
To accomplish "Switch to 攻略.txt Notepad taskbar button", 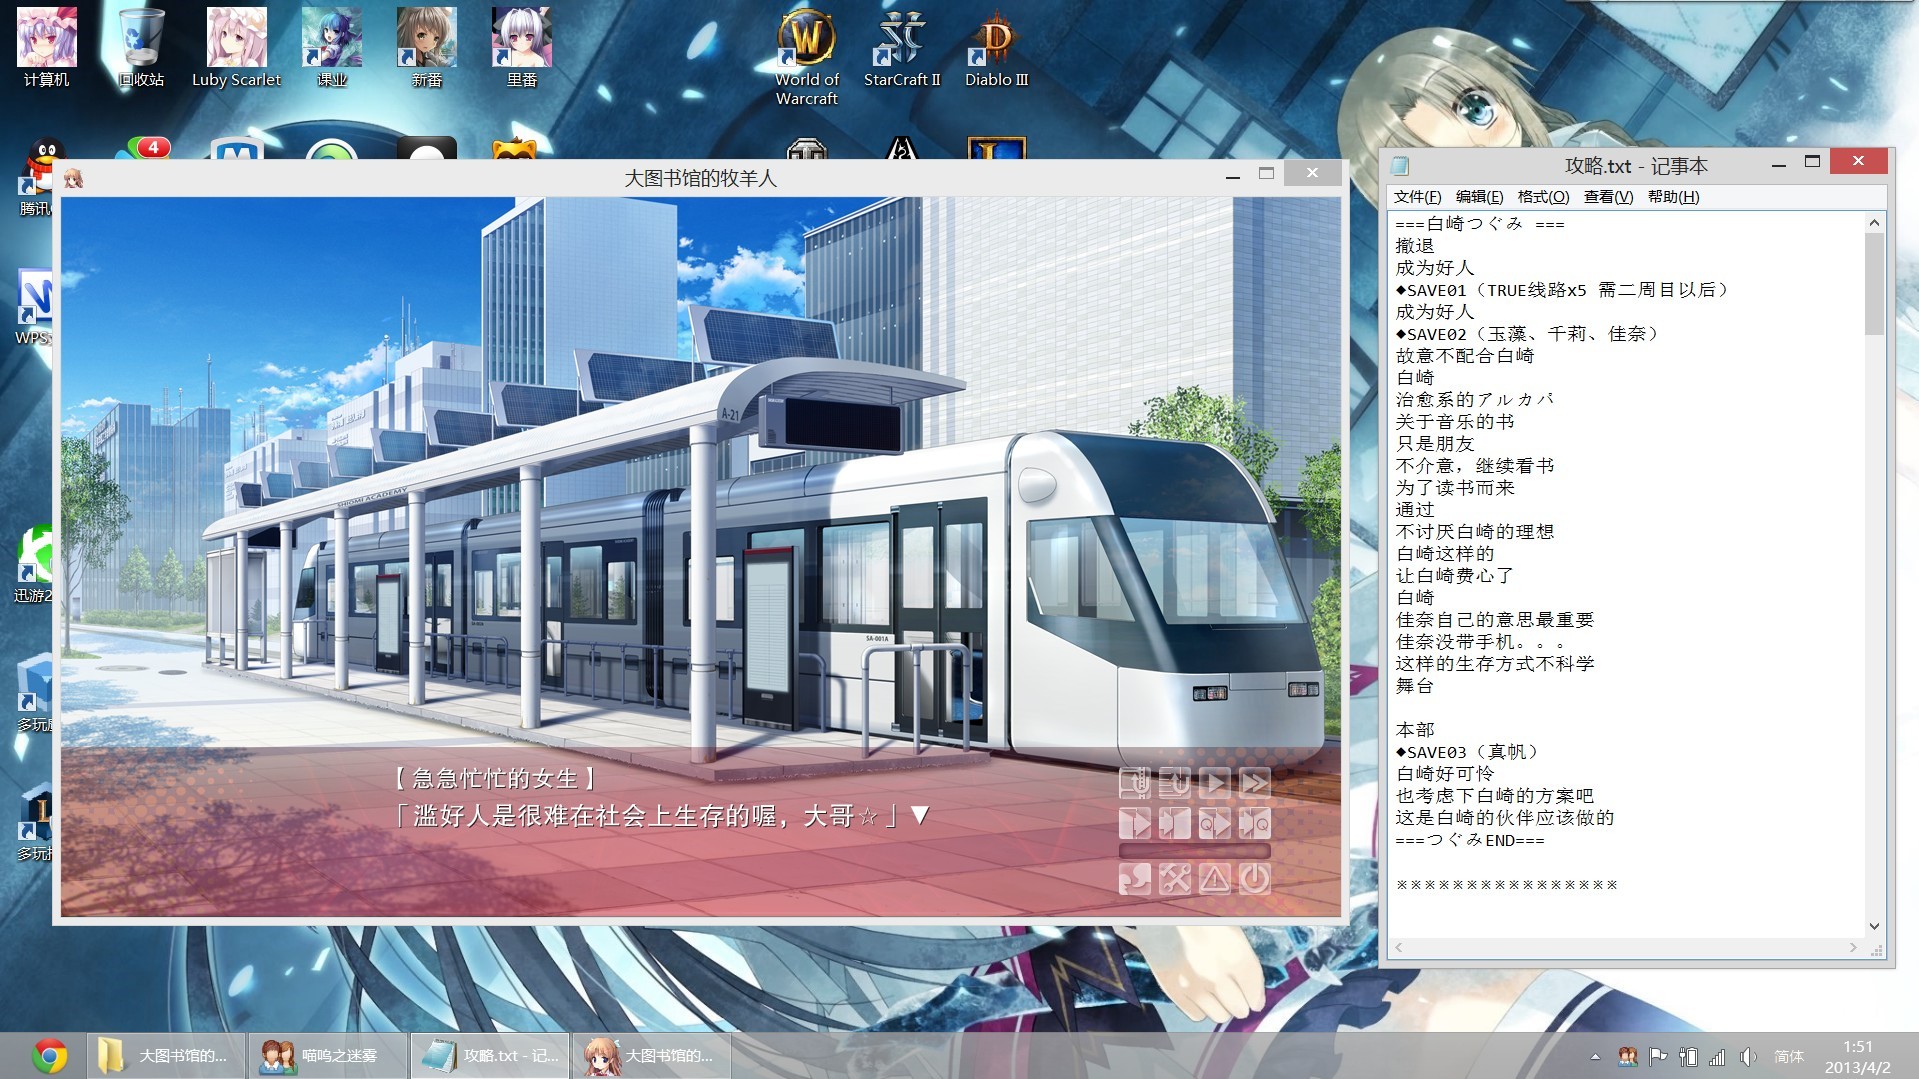I will tap(490, 1056).
